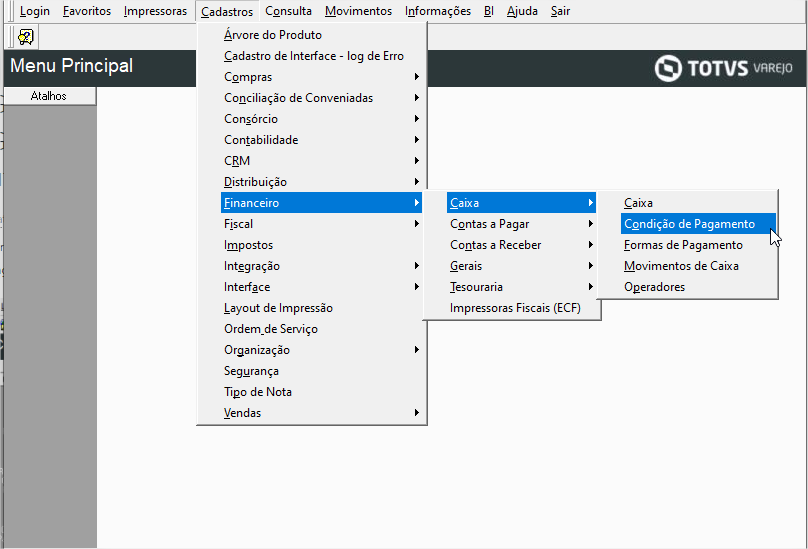Image resolution: width=808 pixels, height=549 pixels.
Task: Expand the Compras submenu
Action: pyautogui.click(x=321, y=77)
